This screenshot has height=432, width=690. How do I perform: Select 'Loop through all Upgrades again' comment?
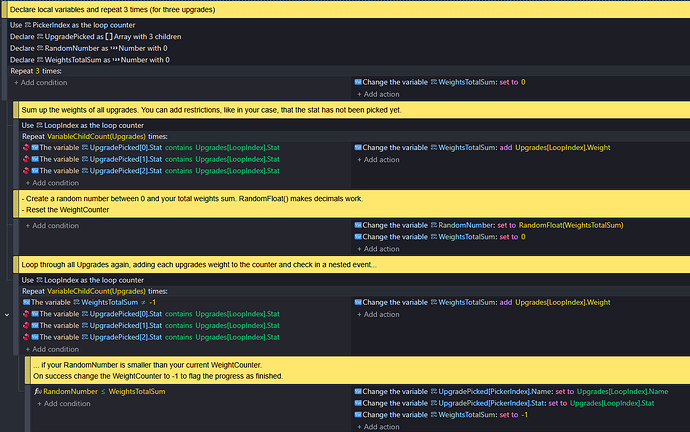click(354, 265)
